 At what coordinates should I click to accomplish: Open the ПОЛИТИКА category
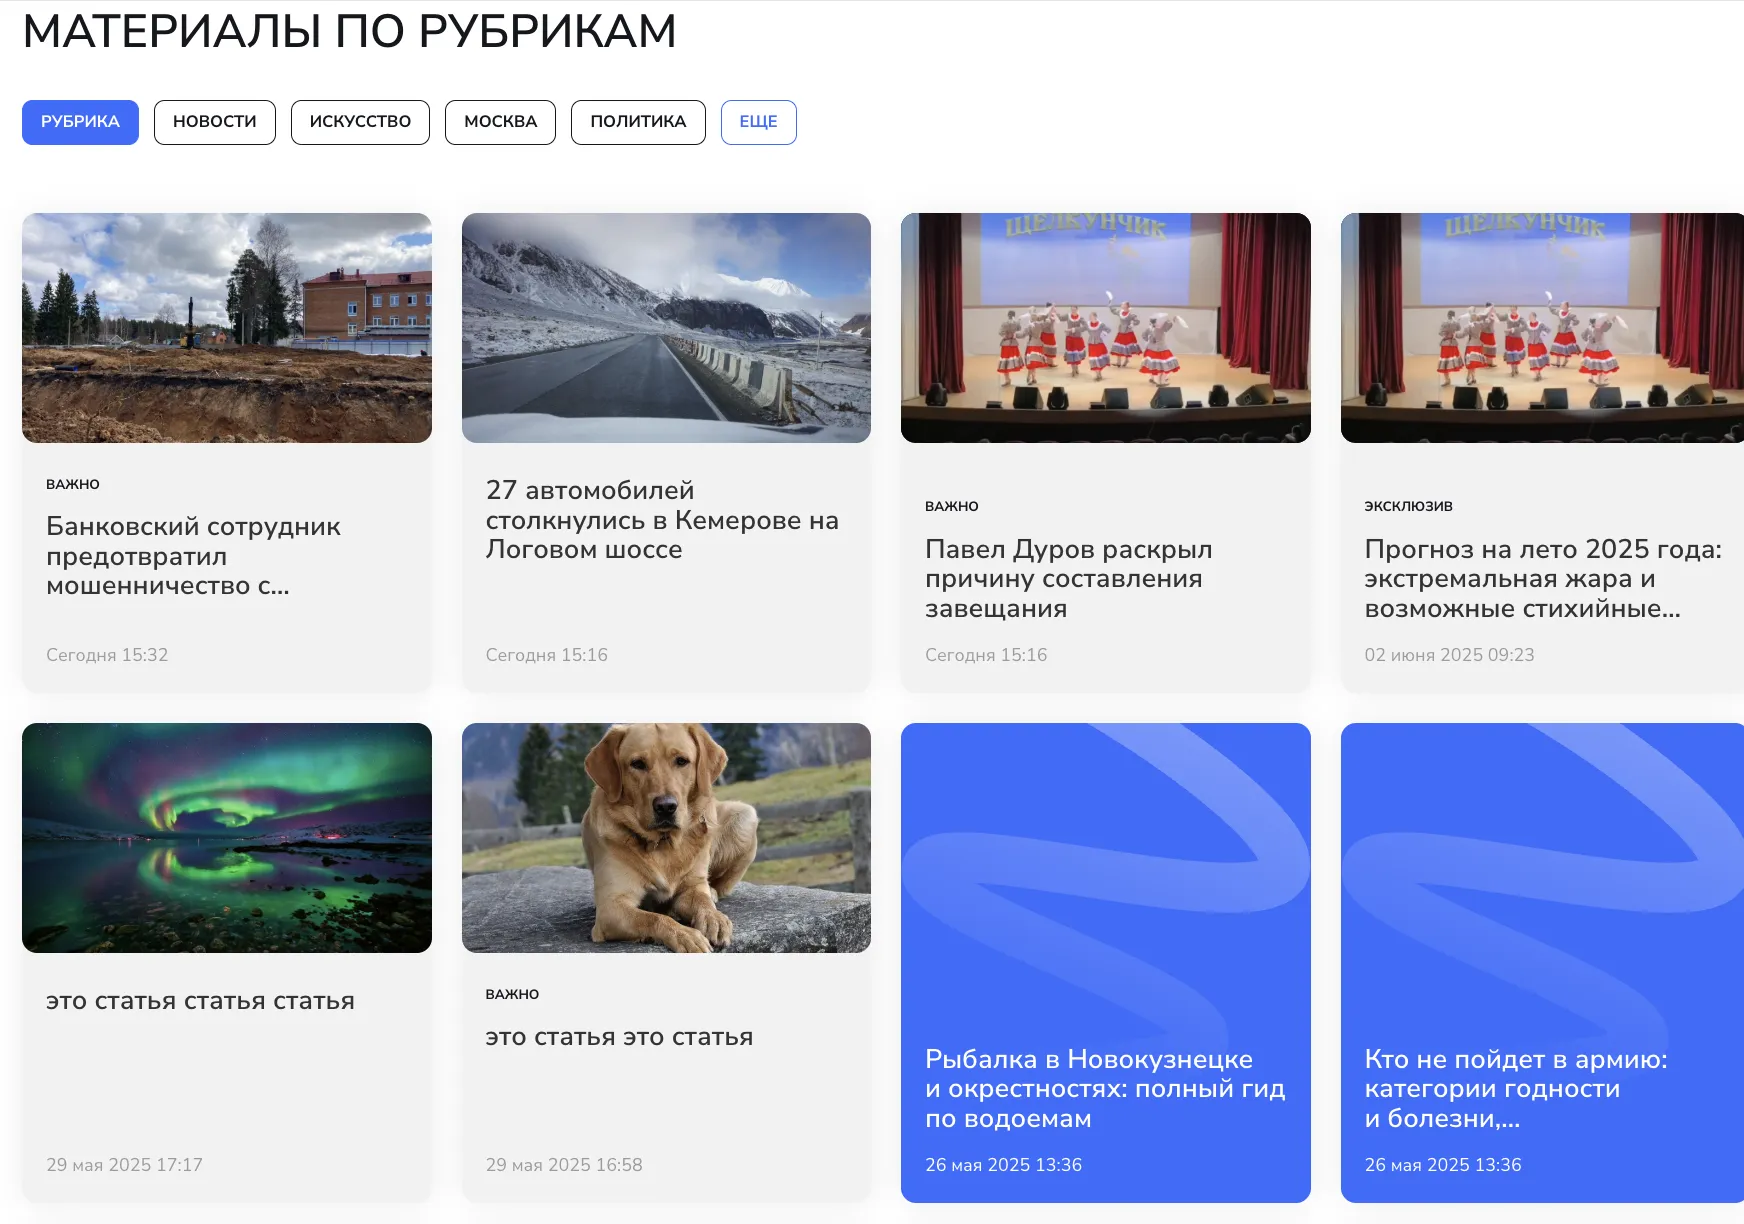[638, 122]
